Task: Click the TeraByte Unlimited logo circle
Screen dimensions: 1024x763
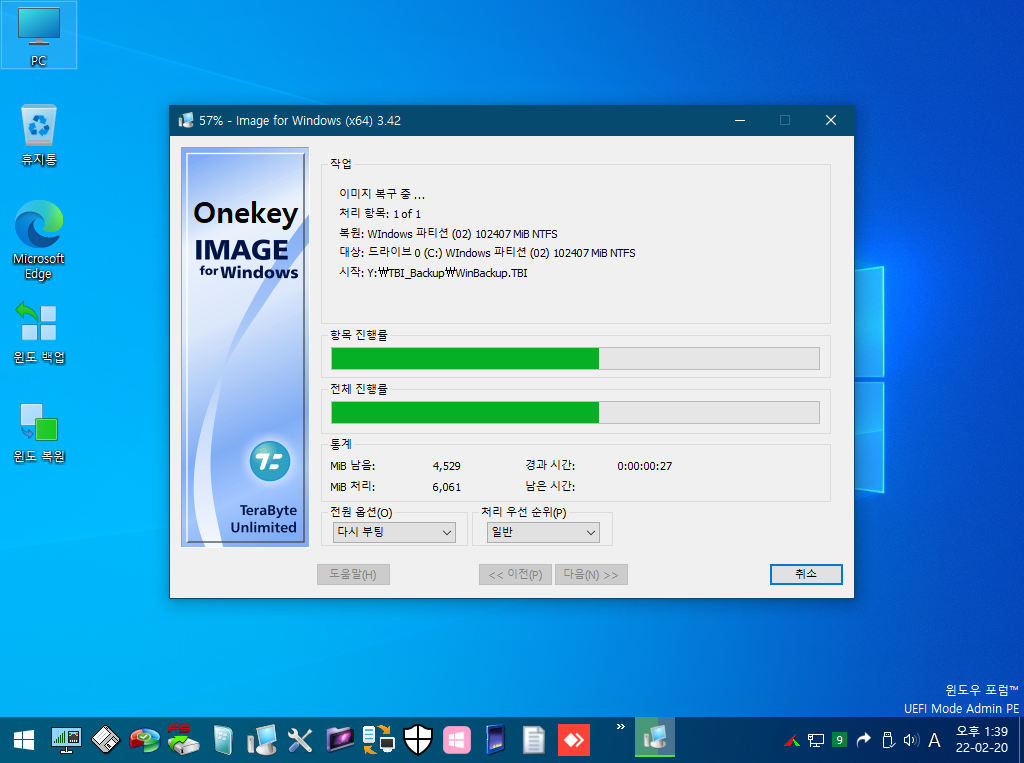Action: tap(270, 461)
